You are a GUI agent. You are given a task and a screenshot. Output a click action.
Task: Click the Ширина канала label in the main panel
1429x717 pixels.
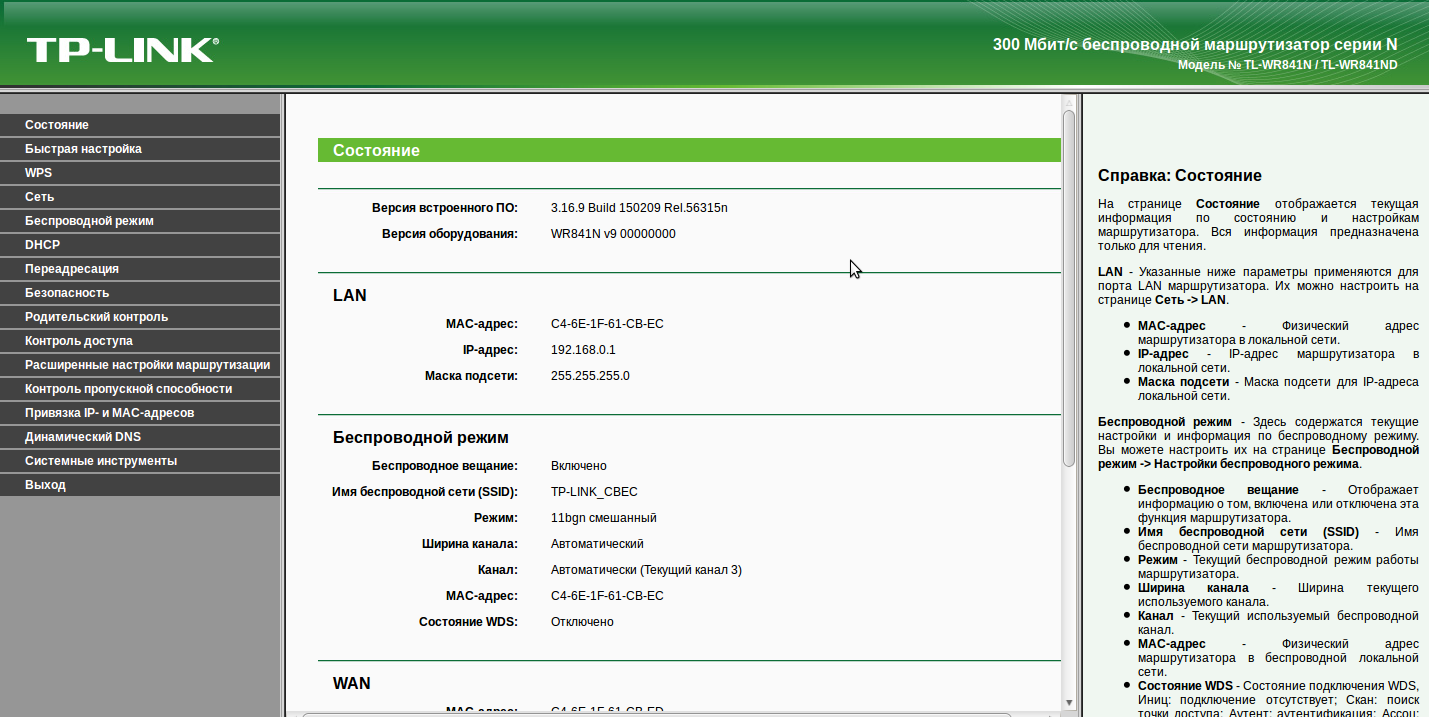470,544
